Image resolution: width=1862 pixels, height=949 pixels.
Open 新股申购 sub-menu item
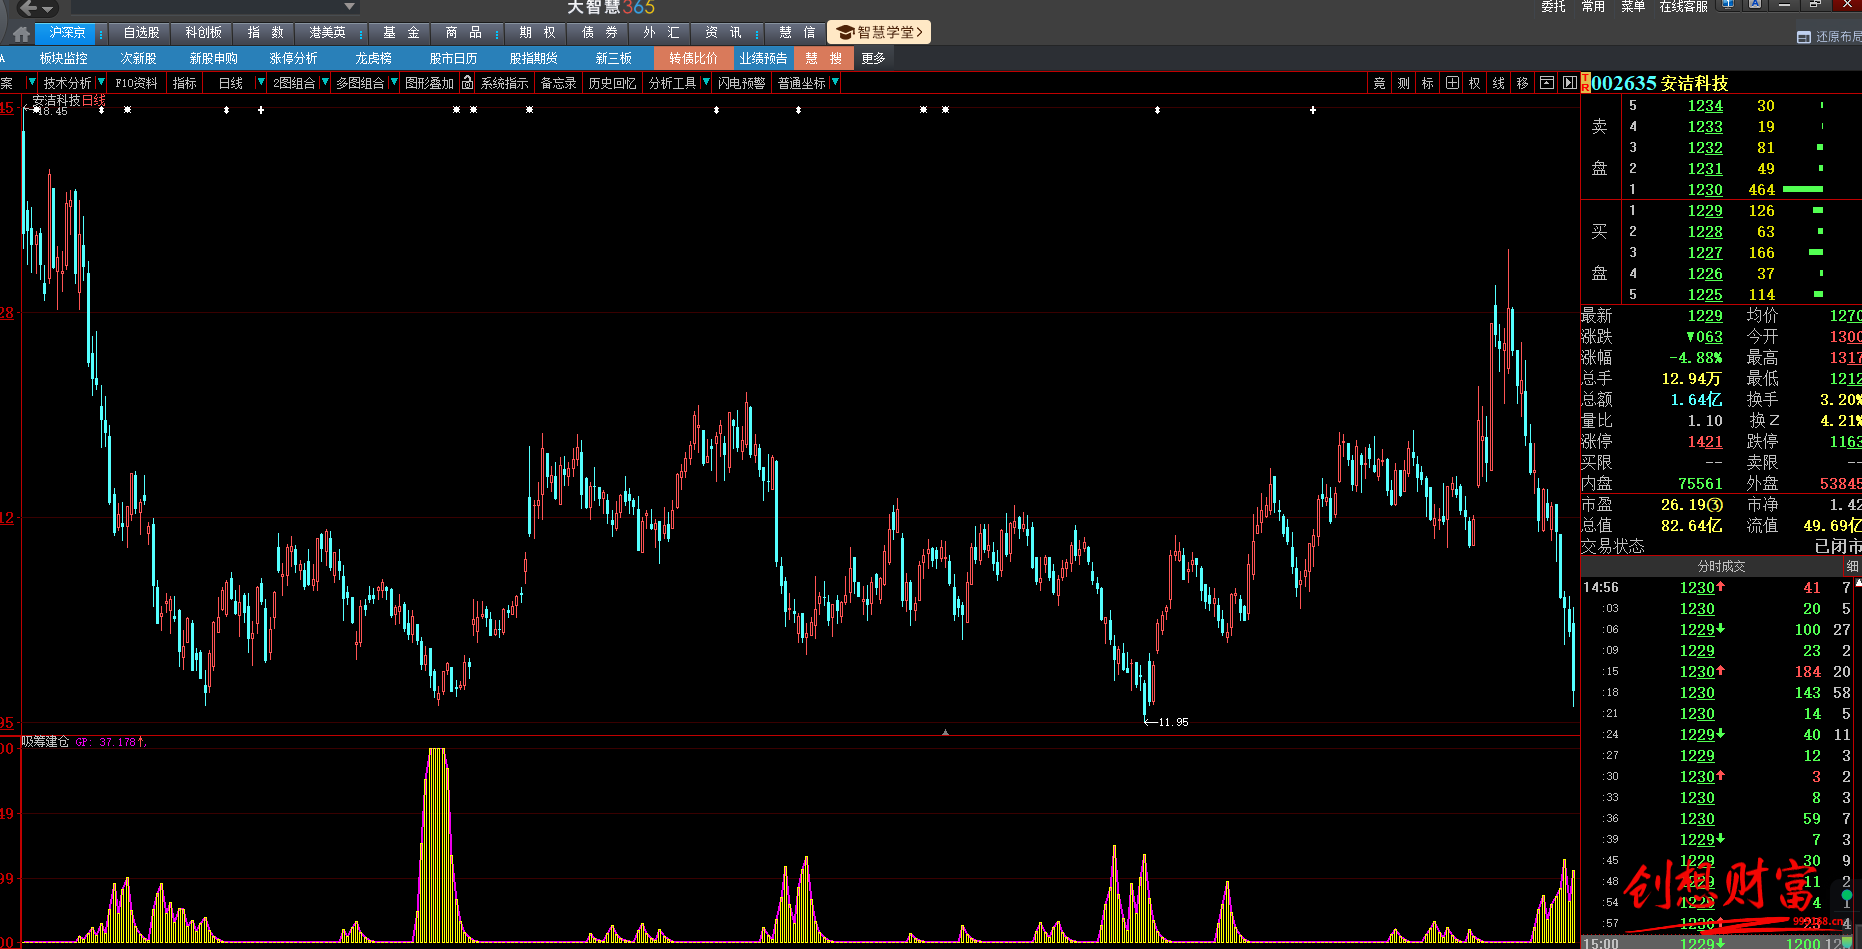click(213, 58)
